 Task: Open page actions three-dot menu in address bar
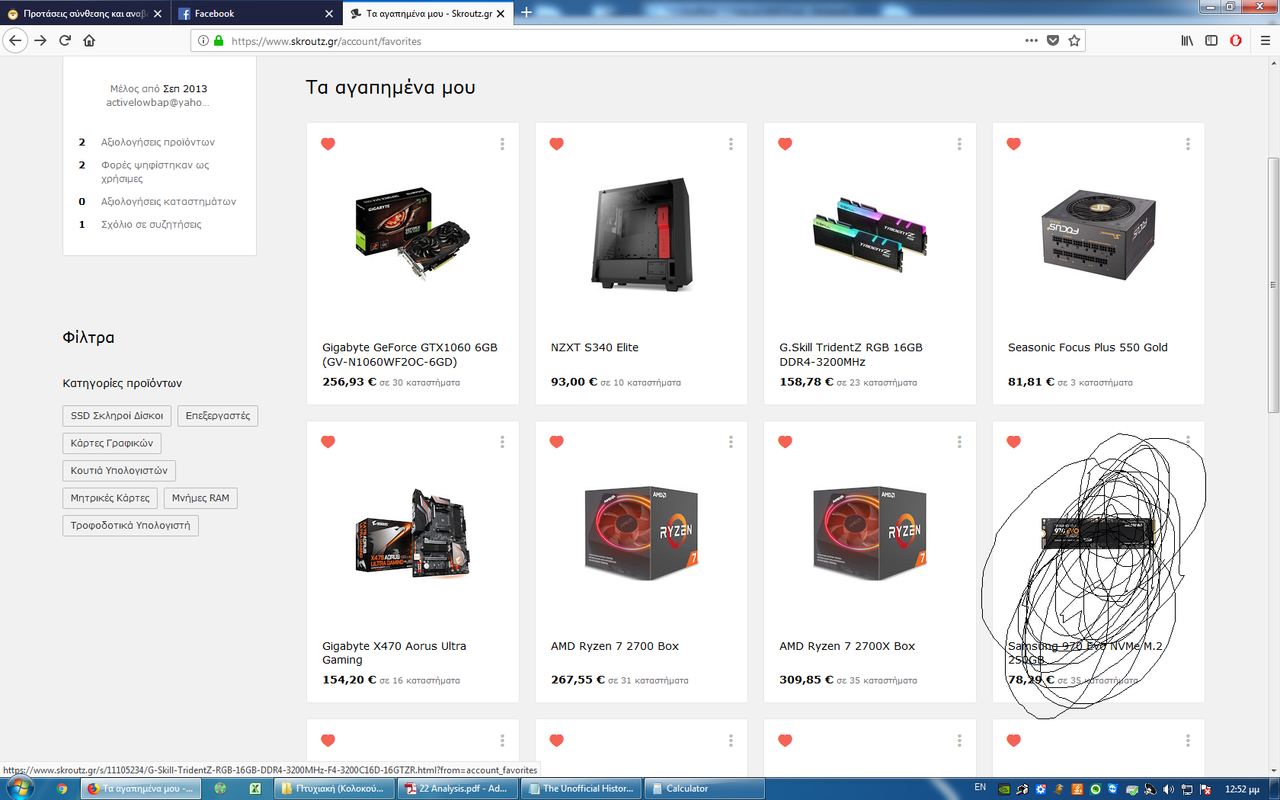pyautogui.click(x=1031, y=41)
